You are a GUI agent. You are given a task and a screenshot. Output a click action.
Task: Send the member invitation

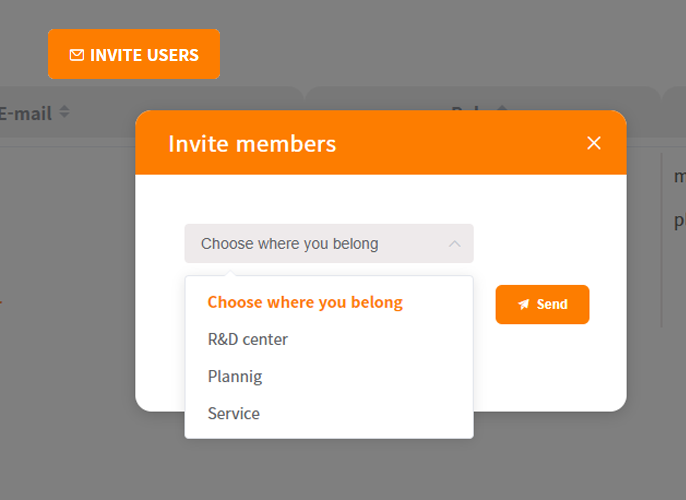(x=542, y=304)
